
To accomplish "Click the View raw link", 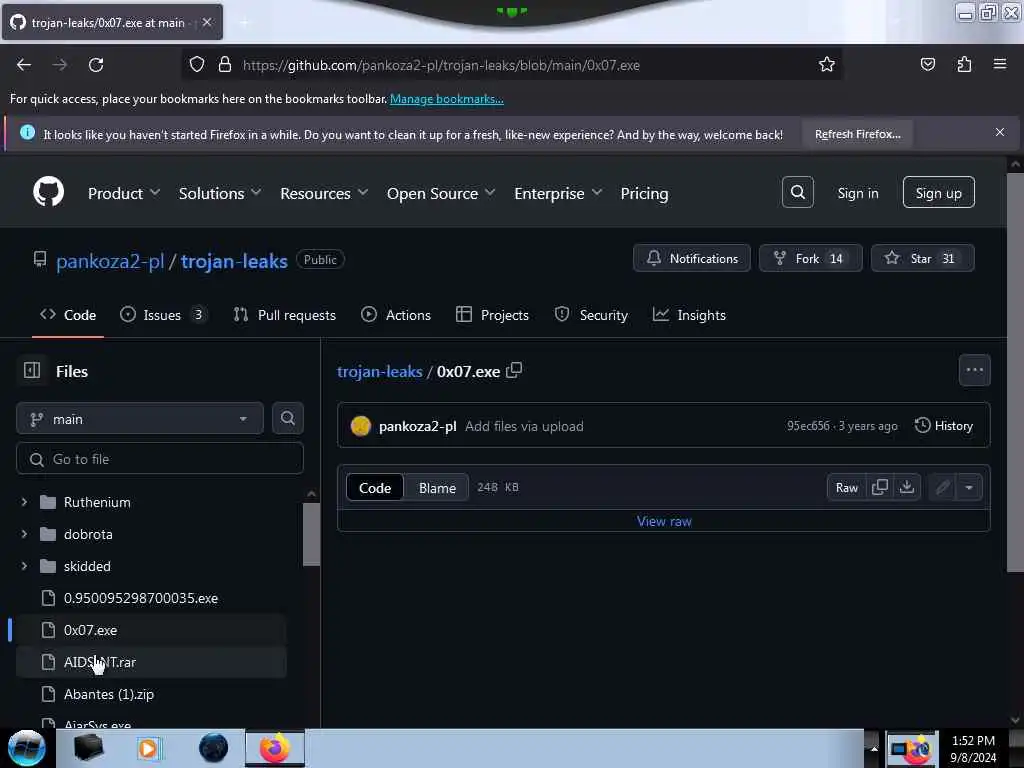I will tap(664, 521).
